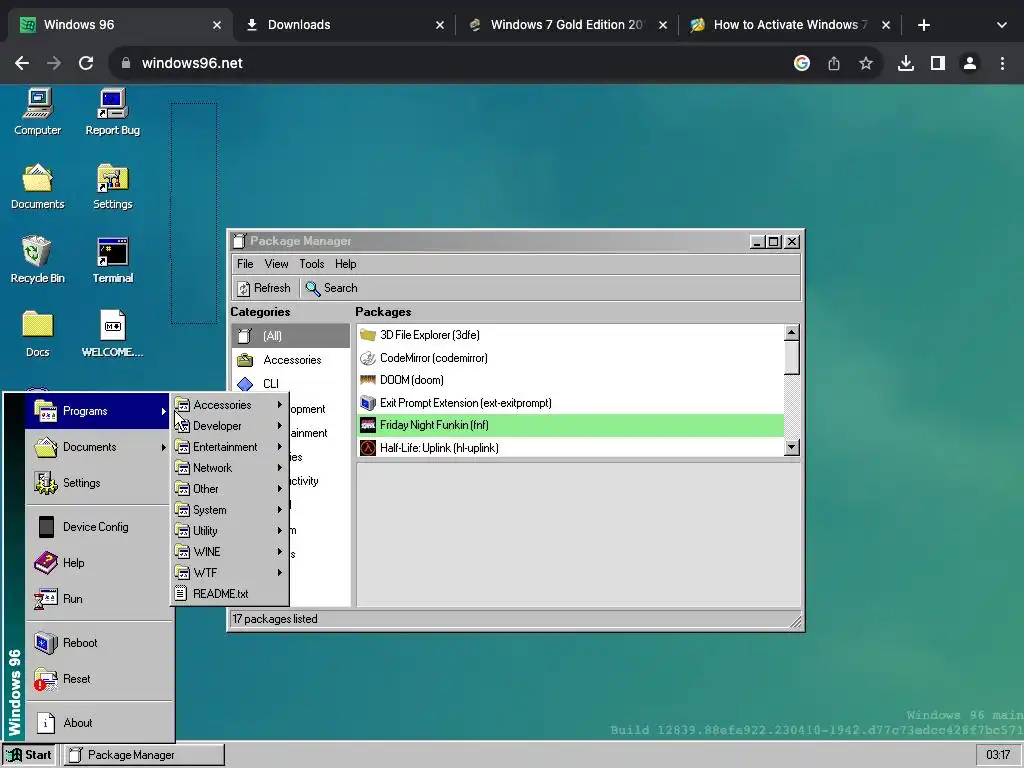This screenshot has width=1024, height=768.
Task: Go back in browser history
Action: [22, 63]
